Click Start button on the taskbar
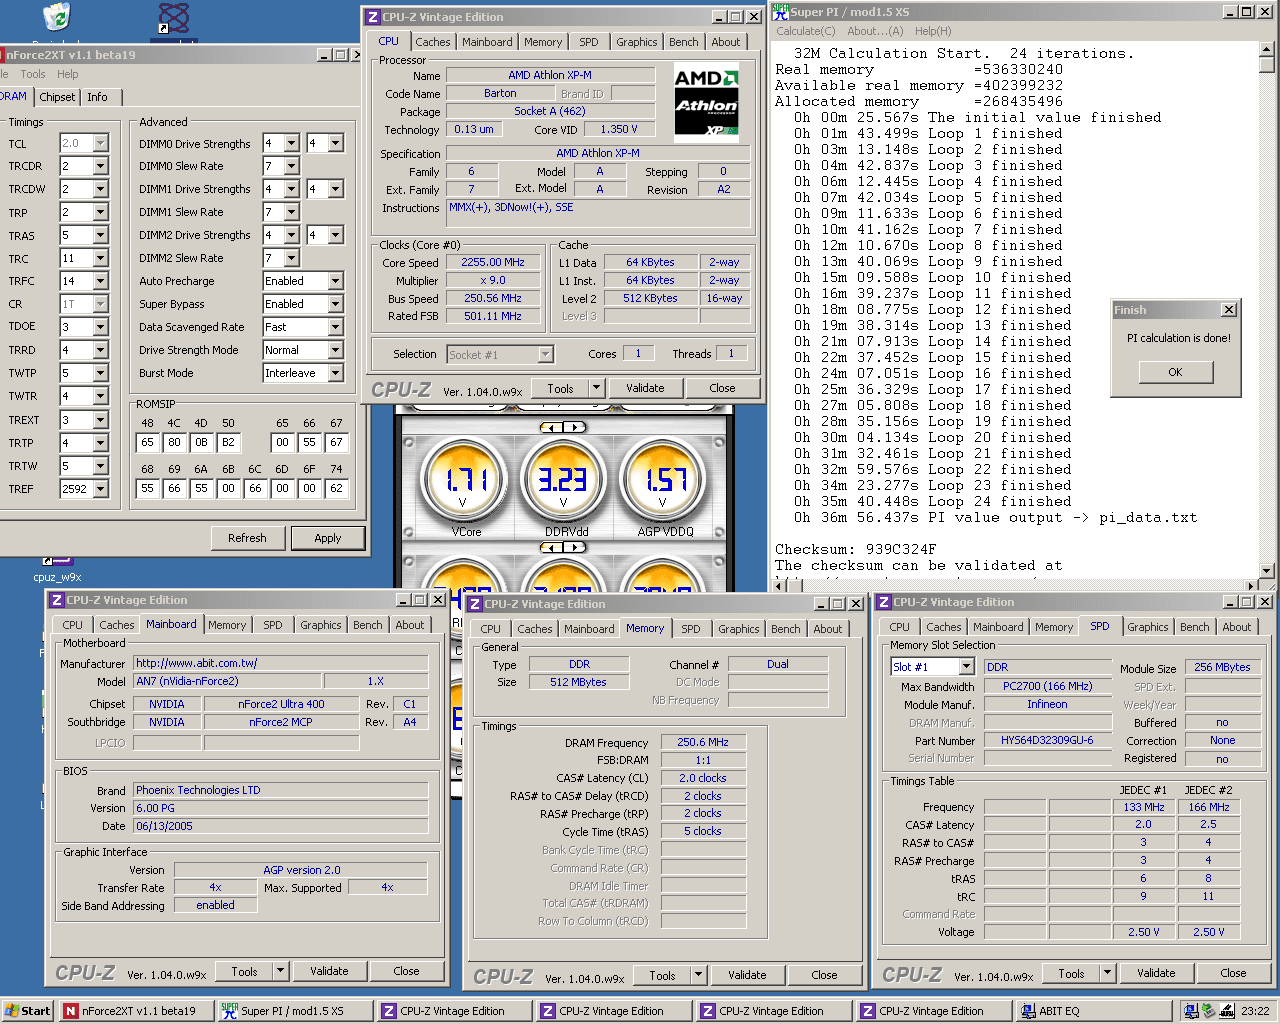Image resolution: width=1280 pixels, height=1024 pixels. 27,1011
